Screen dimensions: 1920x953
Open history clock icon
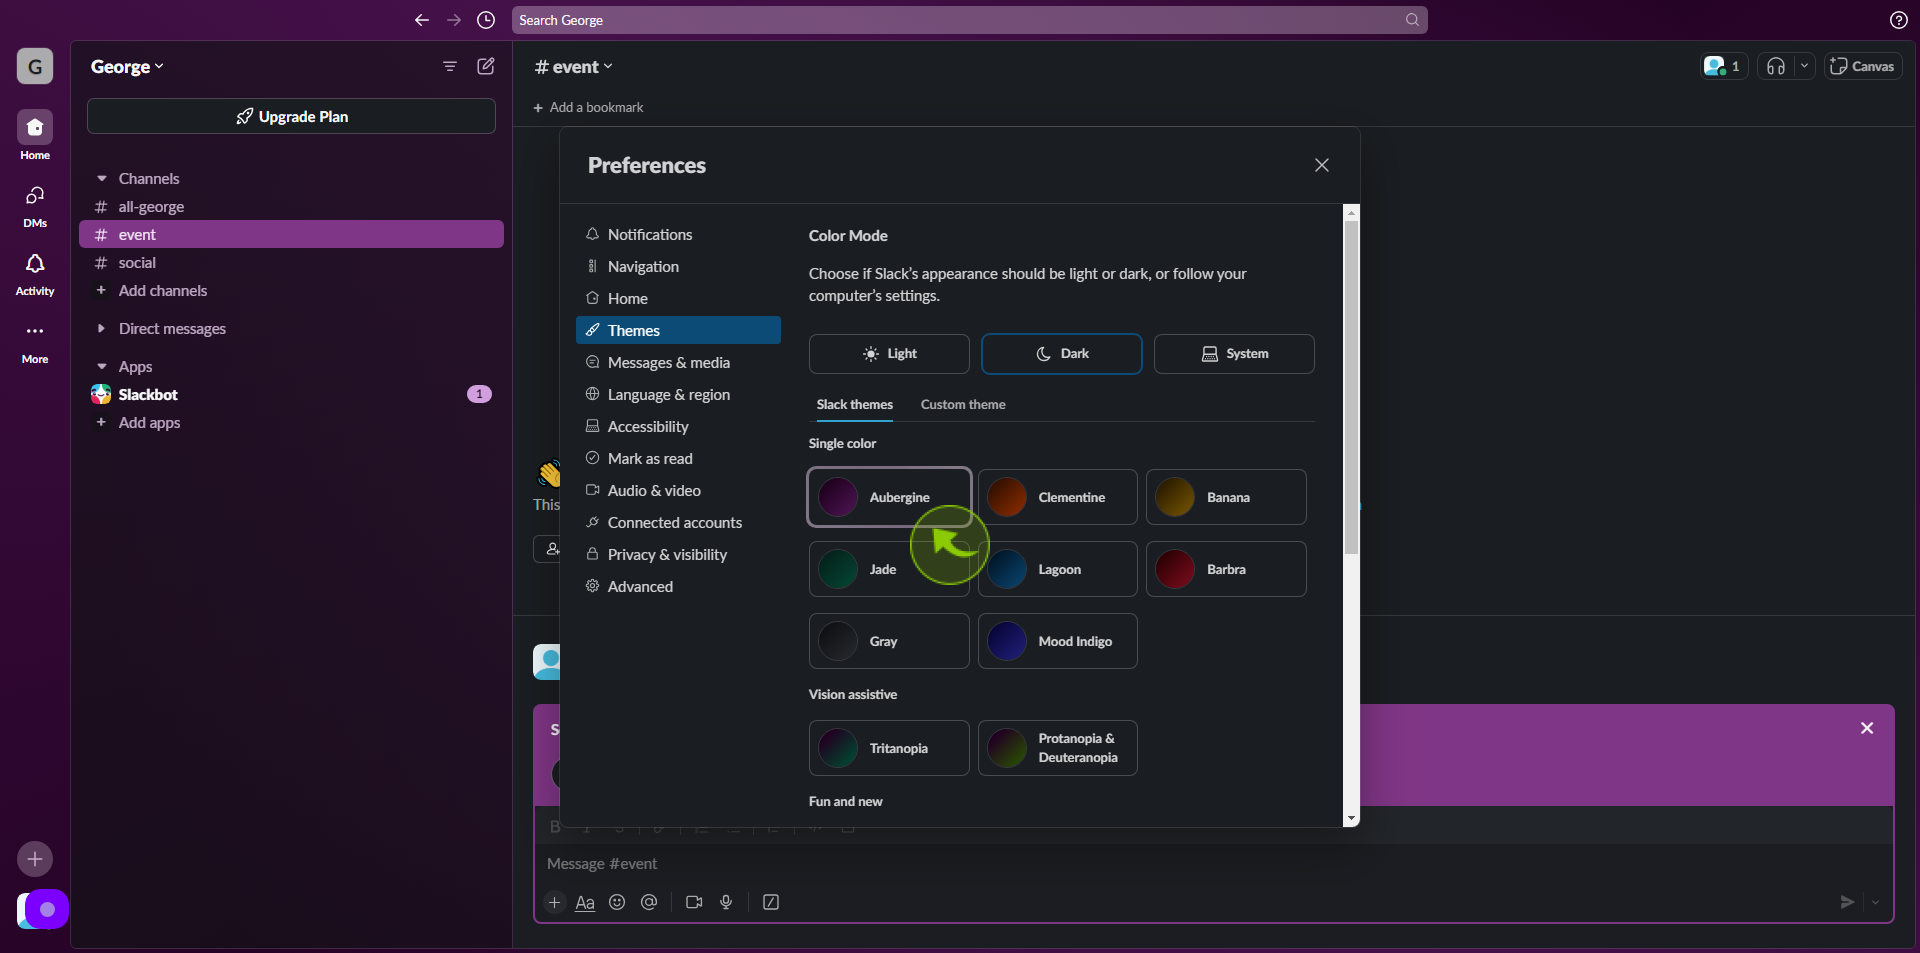tap(486, 20)
